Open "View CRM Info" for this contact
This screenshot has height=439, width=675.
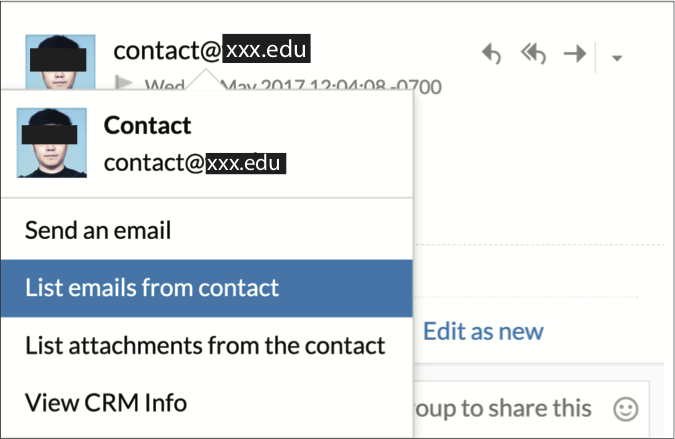106,403
